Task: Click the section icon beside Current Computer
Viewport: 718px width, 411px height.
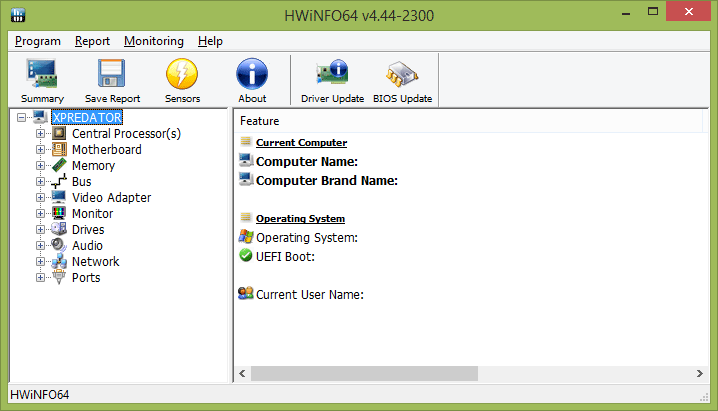Action: [246, 141]
